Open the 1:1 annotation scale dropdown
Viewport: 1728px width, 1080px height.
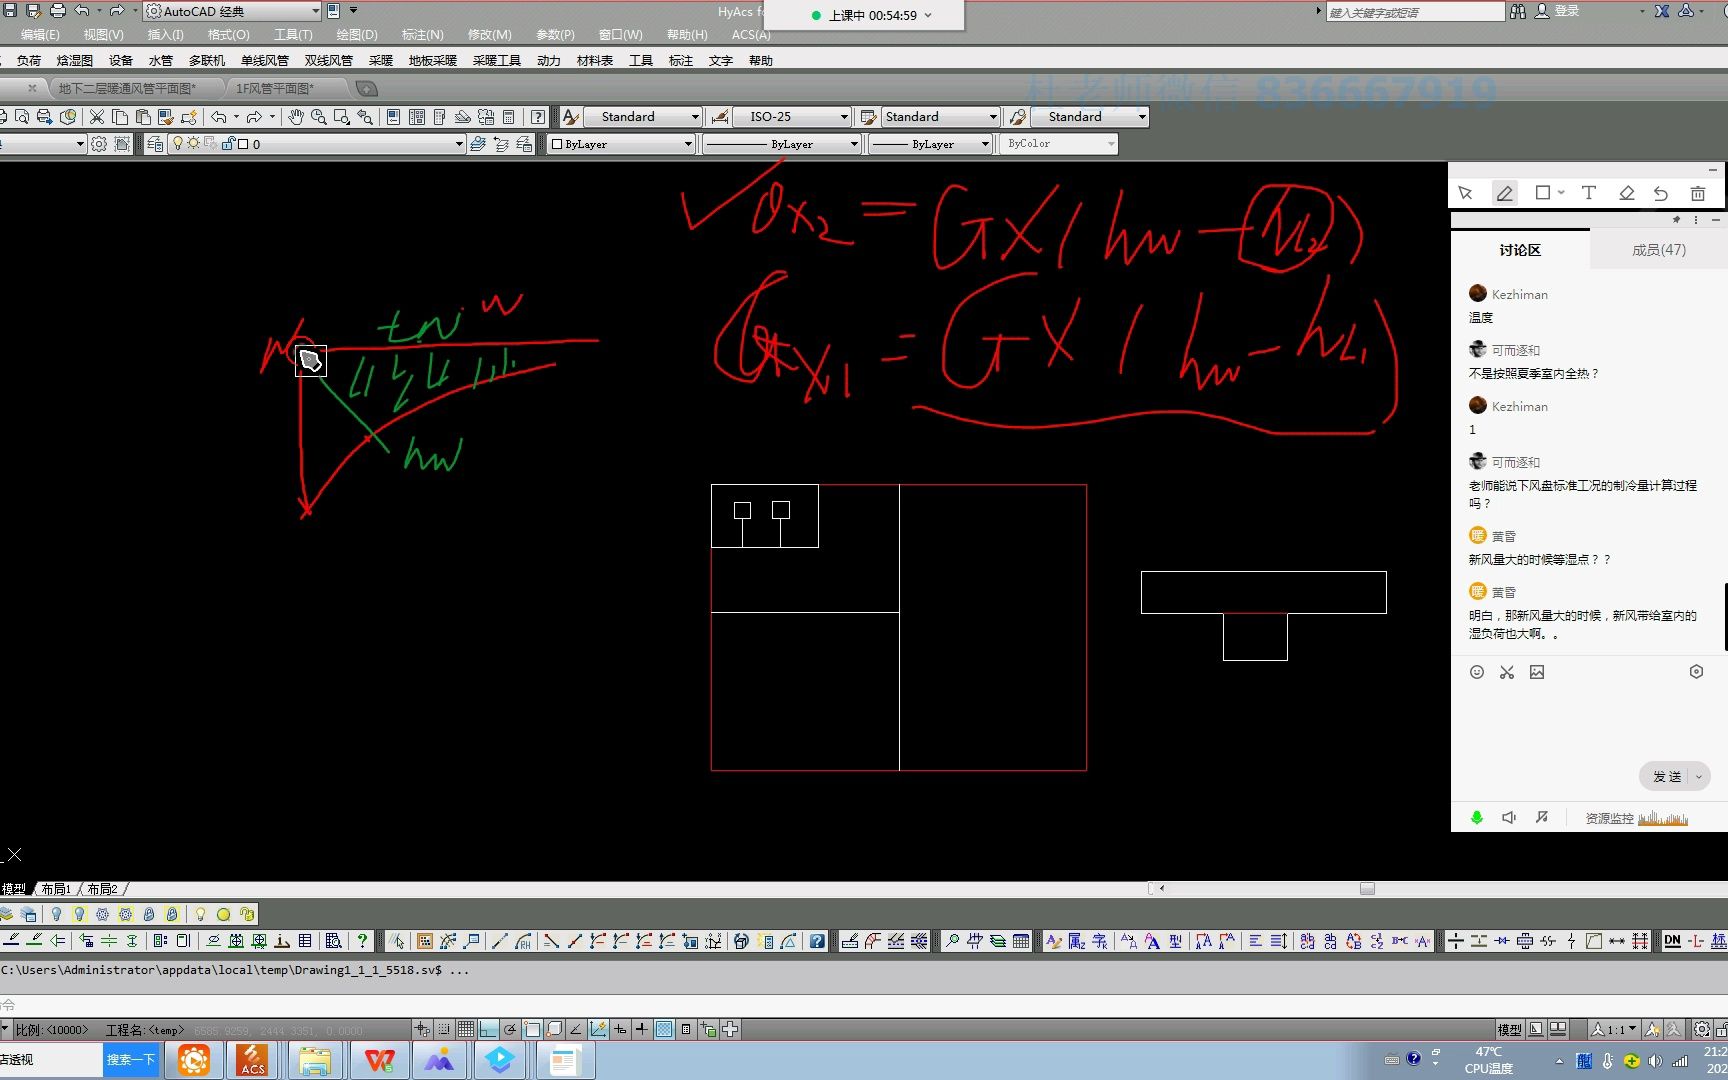coord(1614,1029)
